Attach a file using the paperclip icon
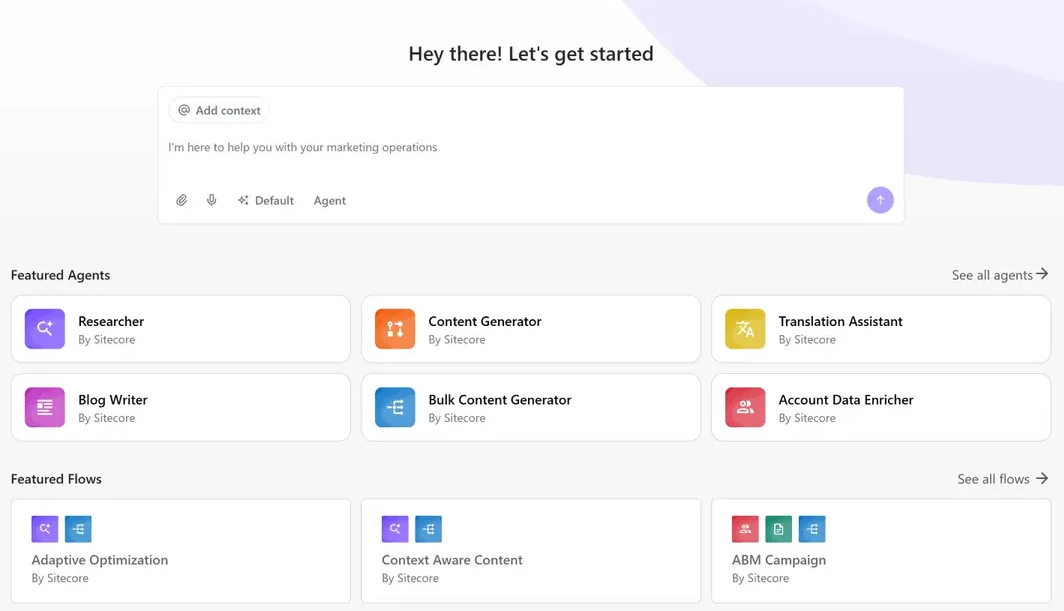 pos(182,200)
